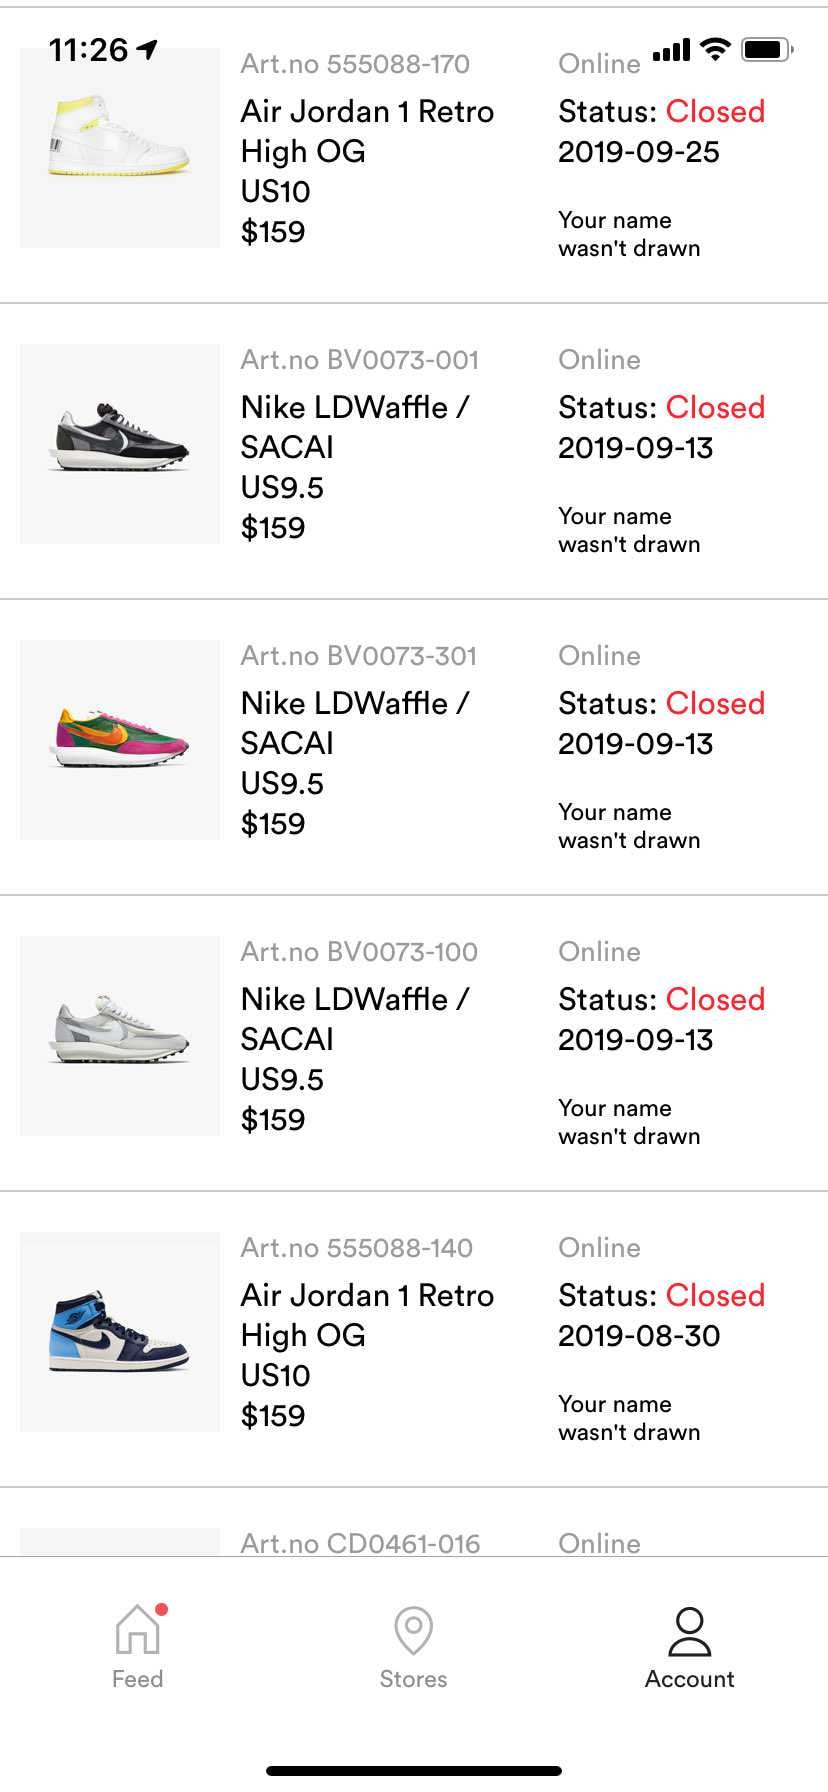This screenshot has width=828, height=1792.
Task: Open the green and pink LDWaffle image
Action: pos(120,740)
